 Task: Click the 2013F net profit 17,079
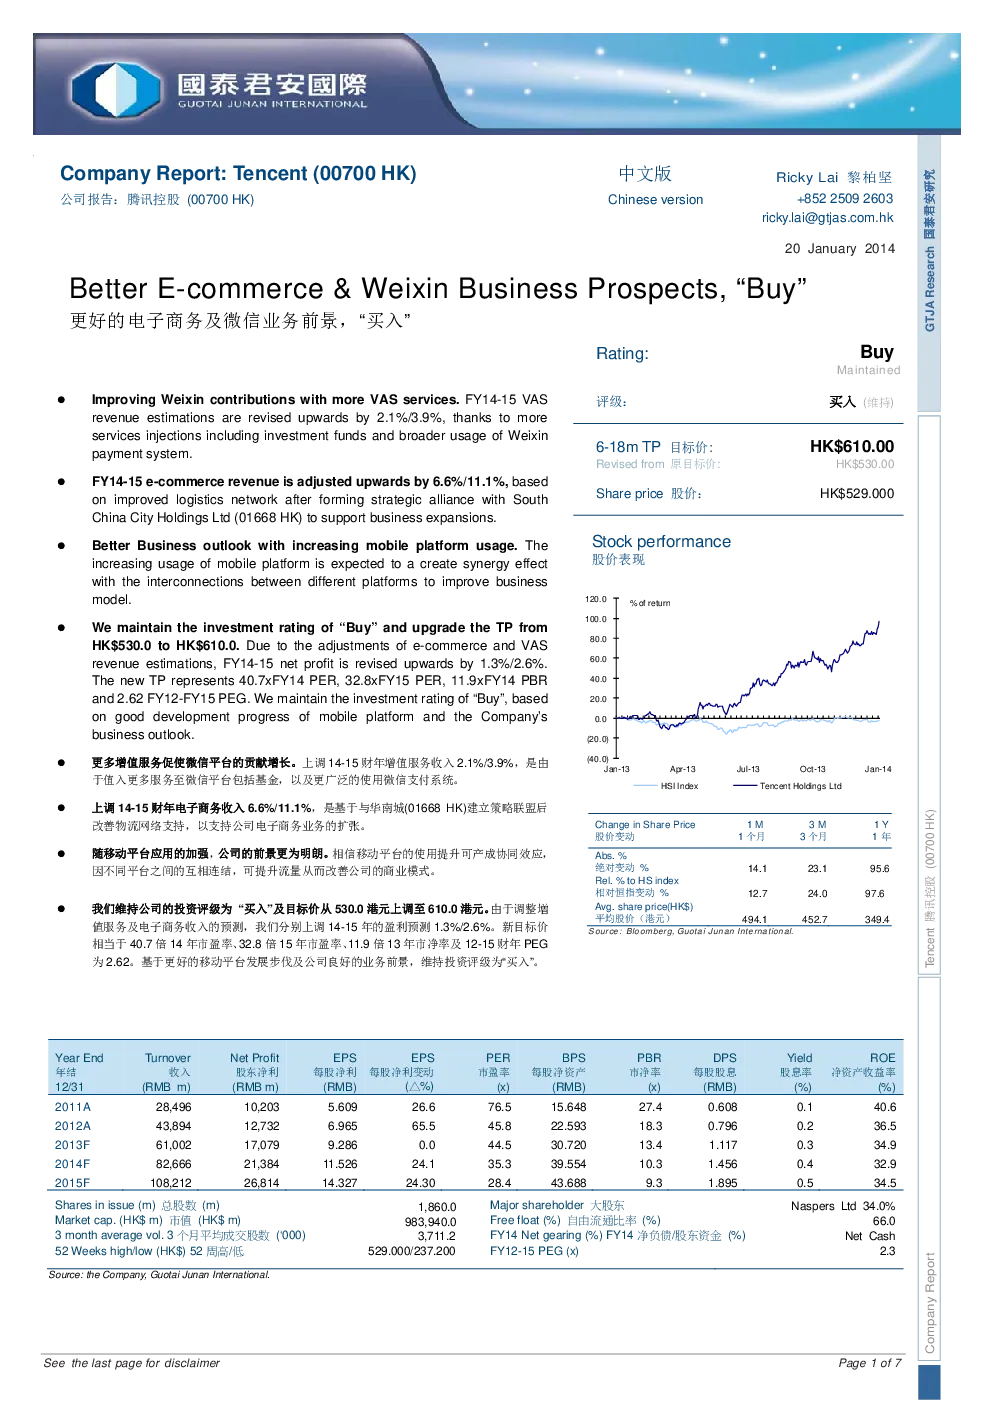(261, 1145)
